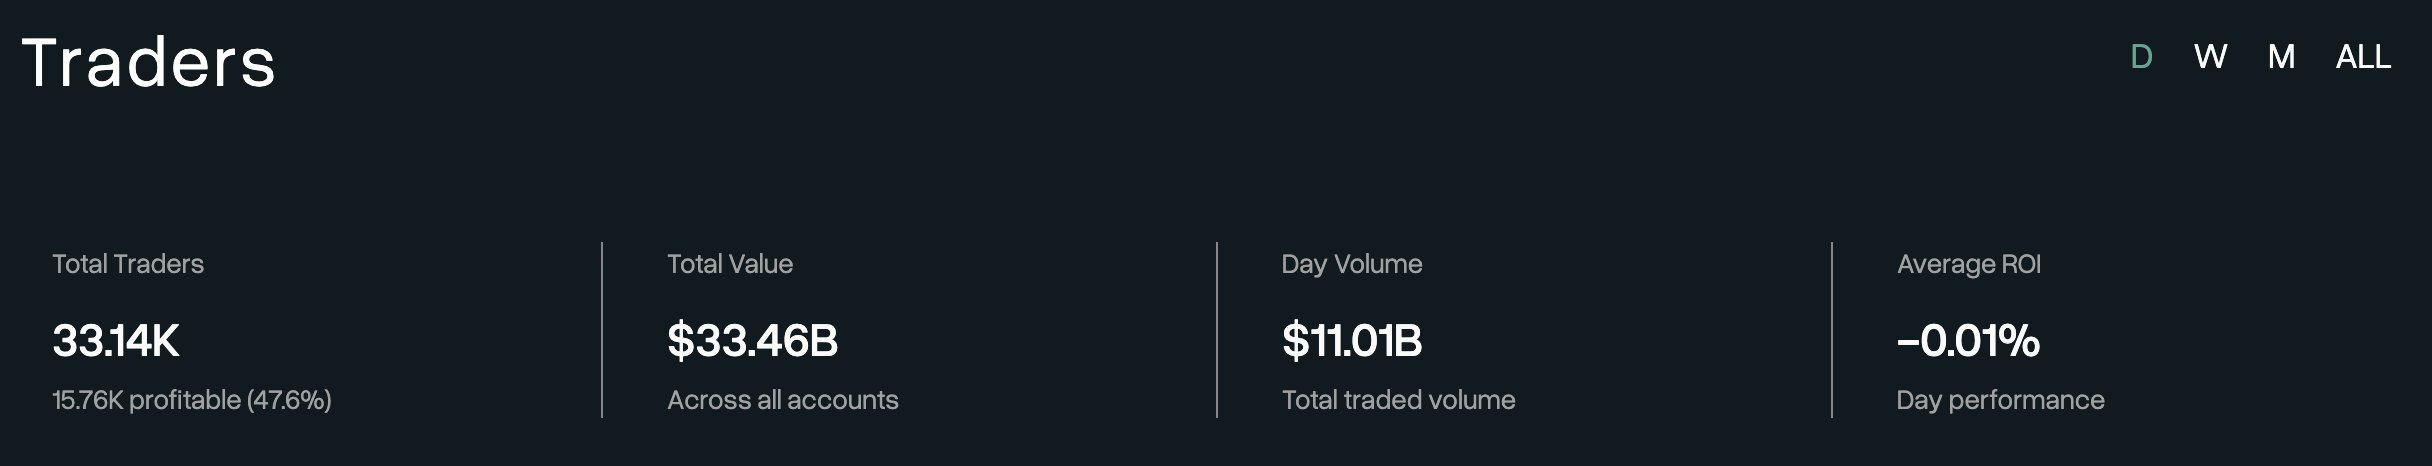The width and height of the screenshot is (2432, 466).
Task: Click the Across all accounts caption
Action: click(783, 400)
